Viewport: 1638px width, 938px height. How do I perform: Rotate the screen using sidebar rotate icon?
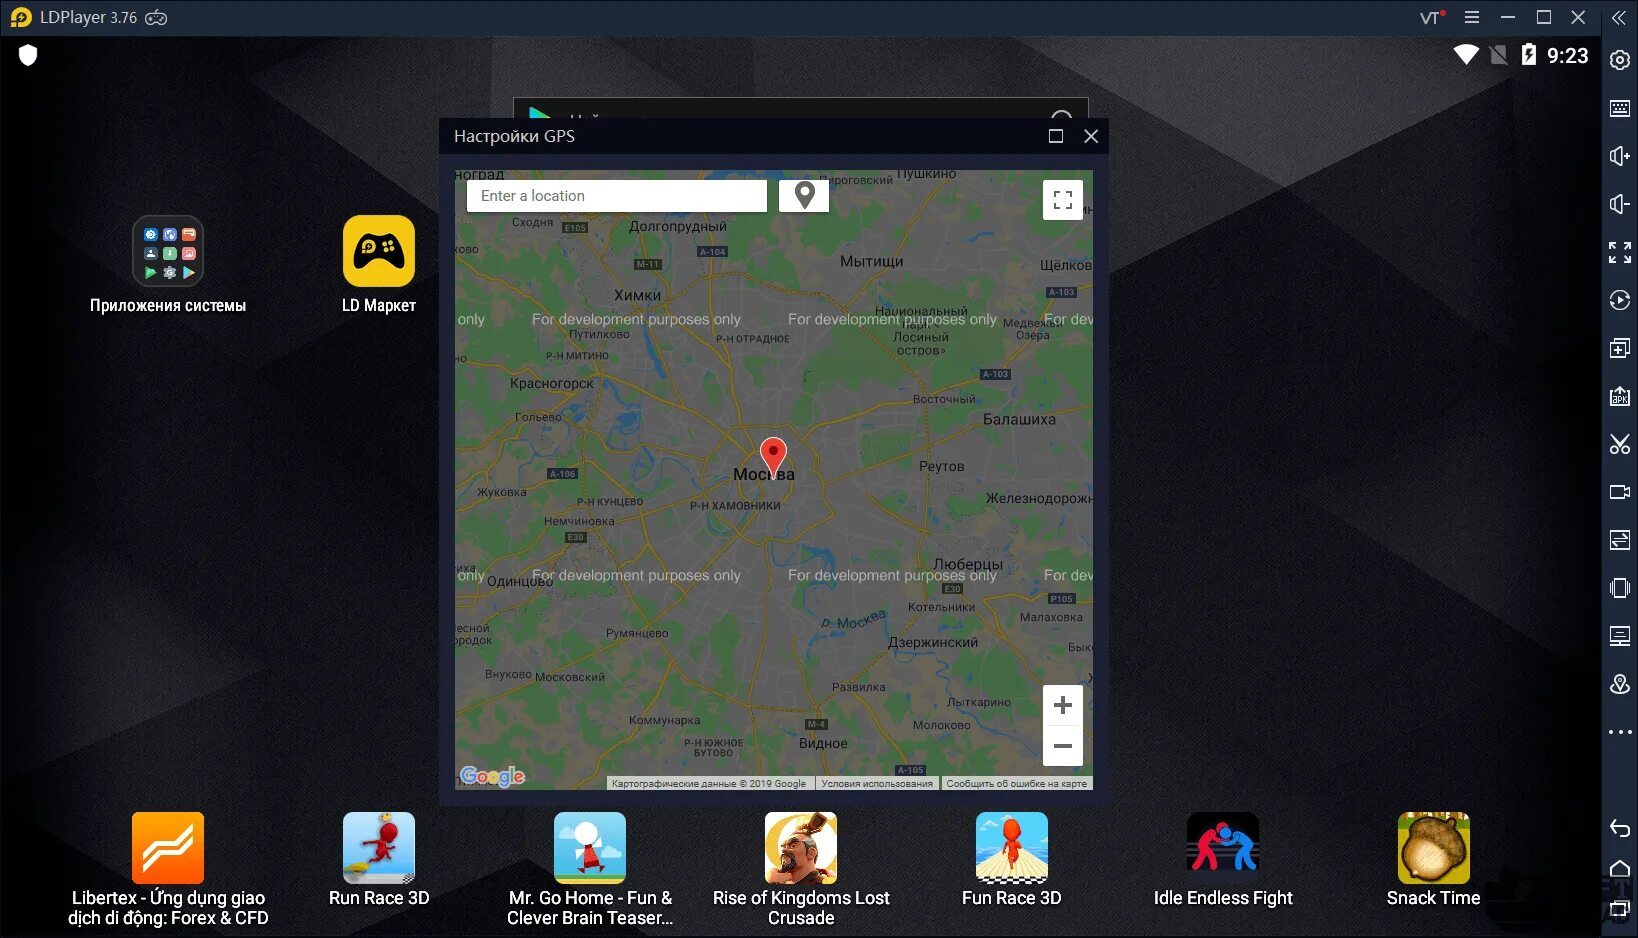tap(1620, 588)
